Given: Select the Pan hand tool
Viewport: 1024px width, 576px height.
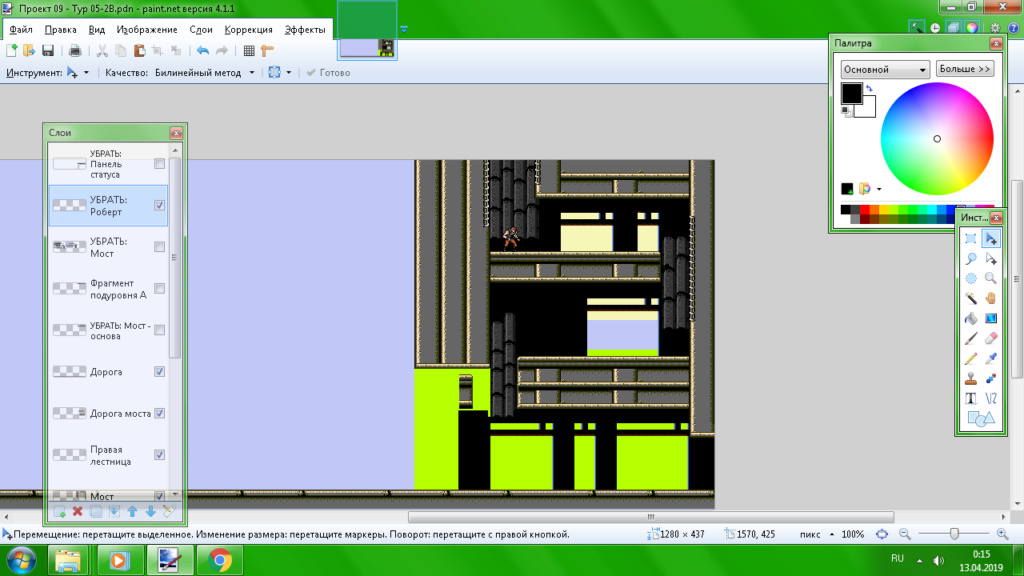Looking at the screenshot, I should [x=991, y=298].
